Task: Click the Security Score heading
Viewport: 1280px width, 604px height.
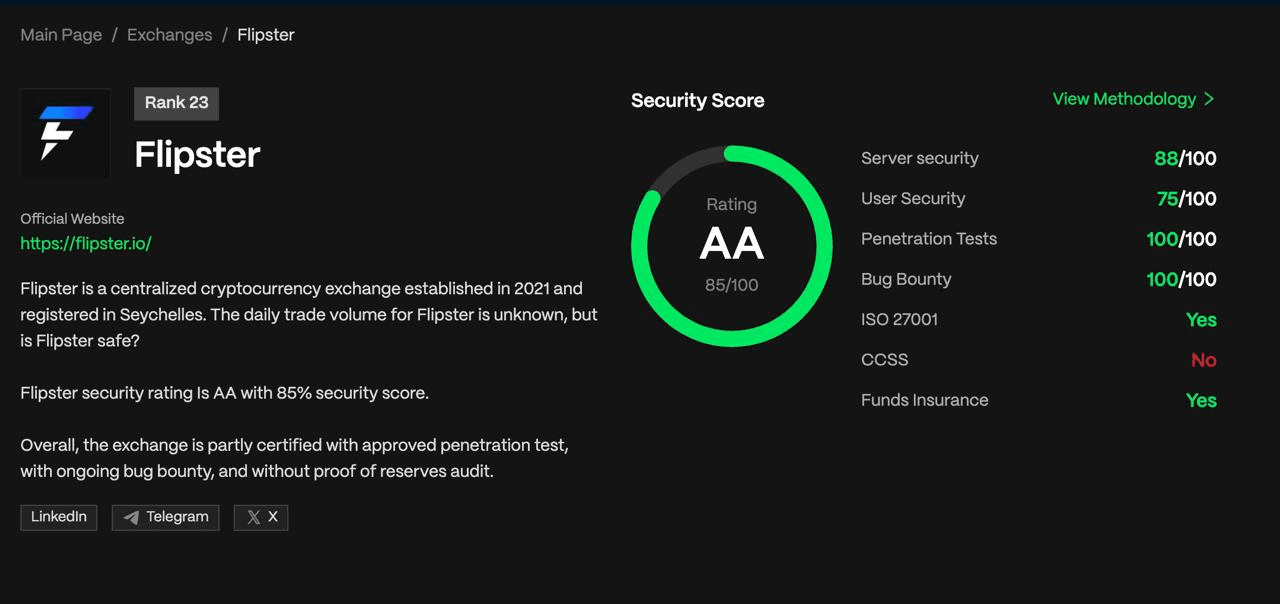Action: [x=698, y=101]
